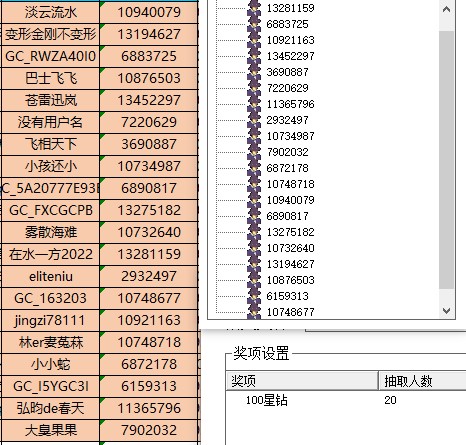Click cell with ID 13275182 in spreadsheet
Screen dimensions: 466x445
click(149, 210)
